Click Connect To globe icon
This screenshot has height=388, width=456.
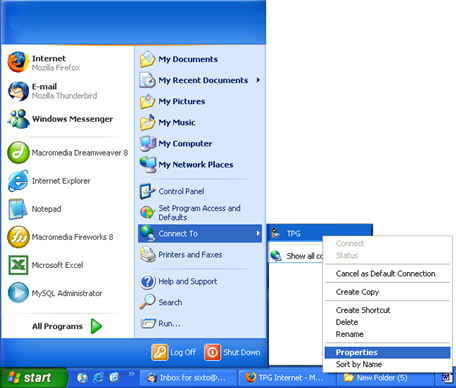pos(147,233)
